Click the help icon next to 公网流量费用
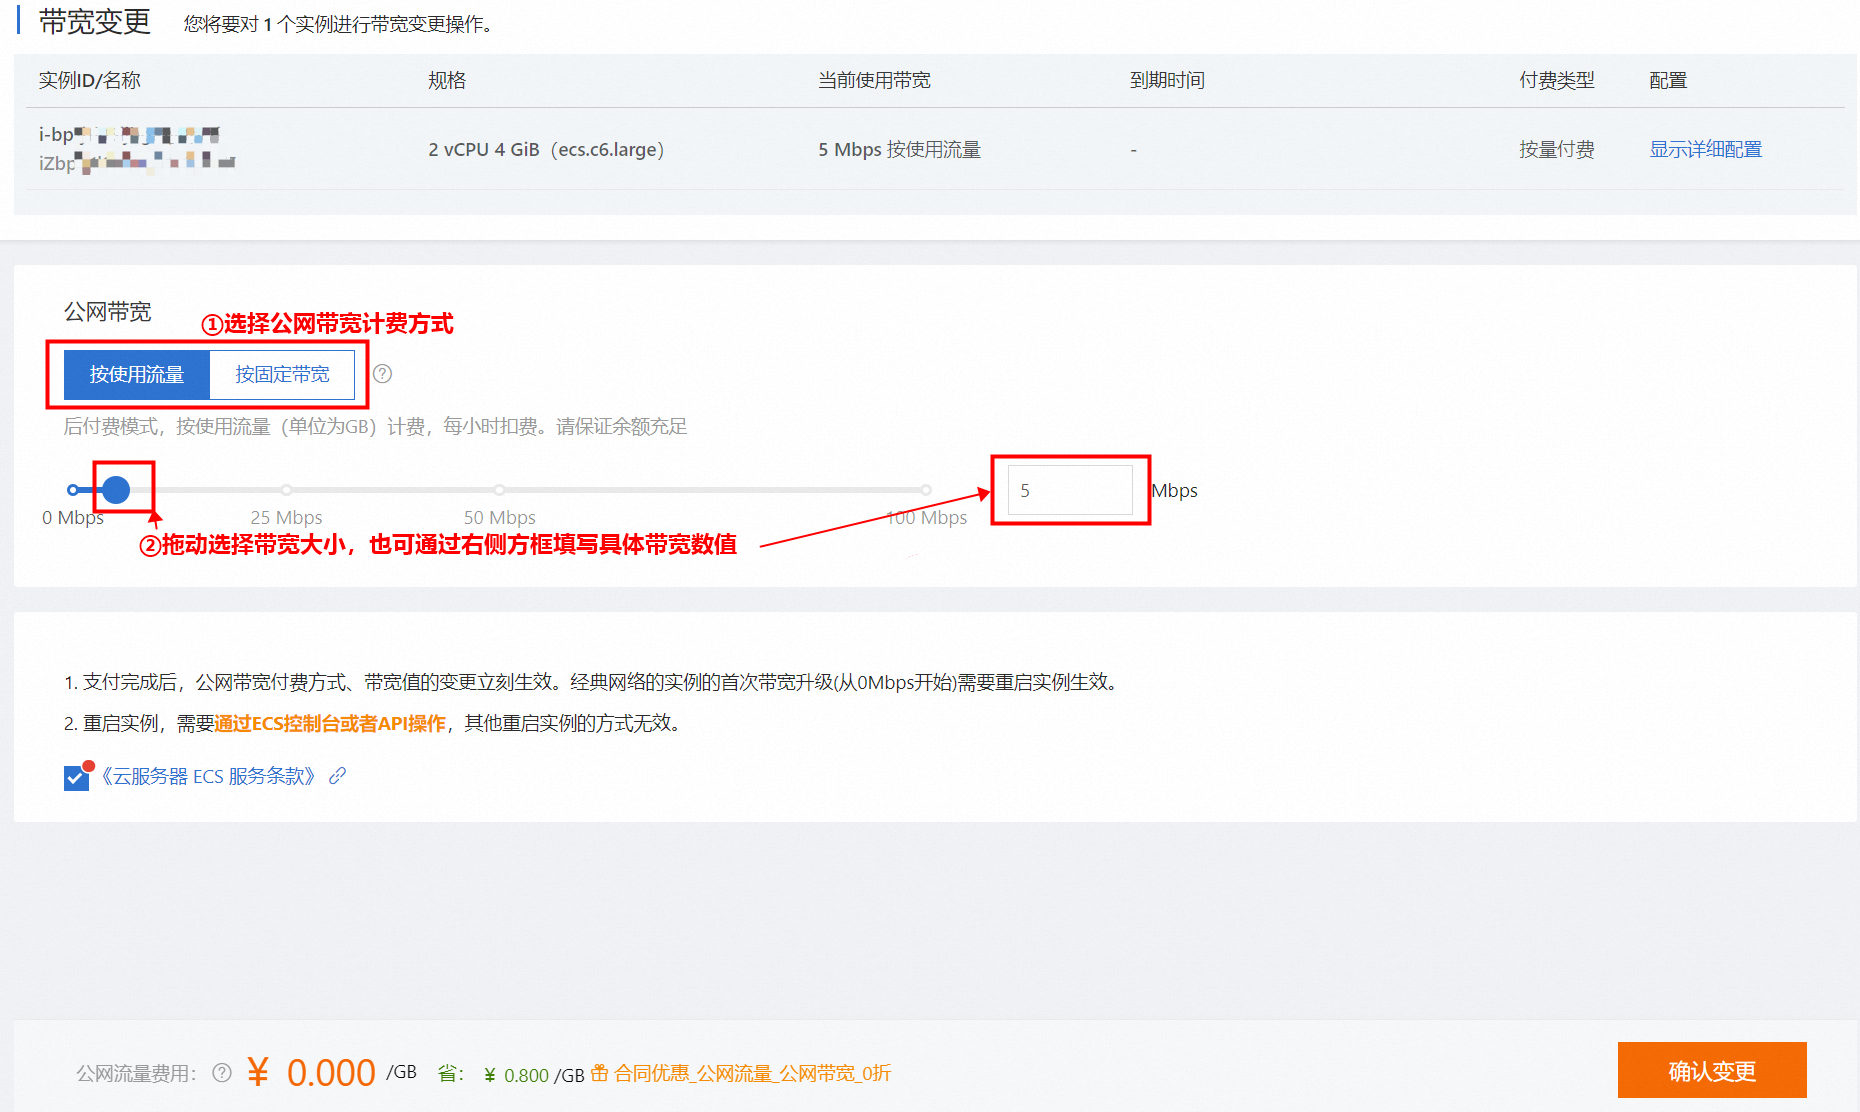Image resolution: width=1860 pixels, height=1112 pixels. tap(222, 1073)
